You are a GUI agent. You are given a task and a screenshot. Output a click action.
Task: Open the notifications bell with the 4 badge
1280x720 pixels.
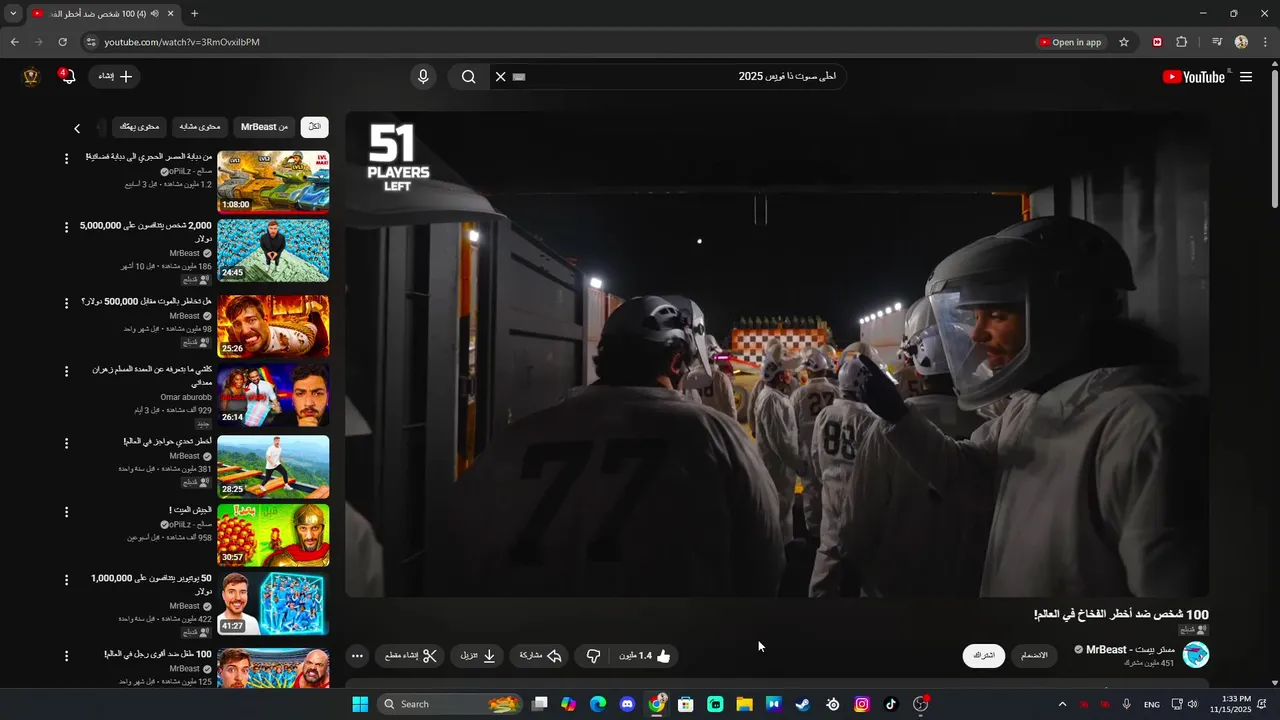coord(67,76)
